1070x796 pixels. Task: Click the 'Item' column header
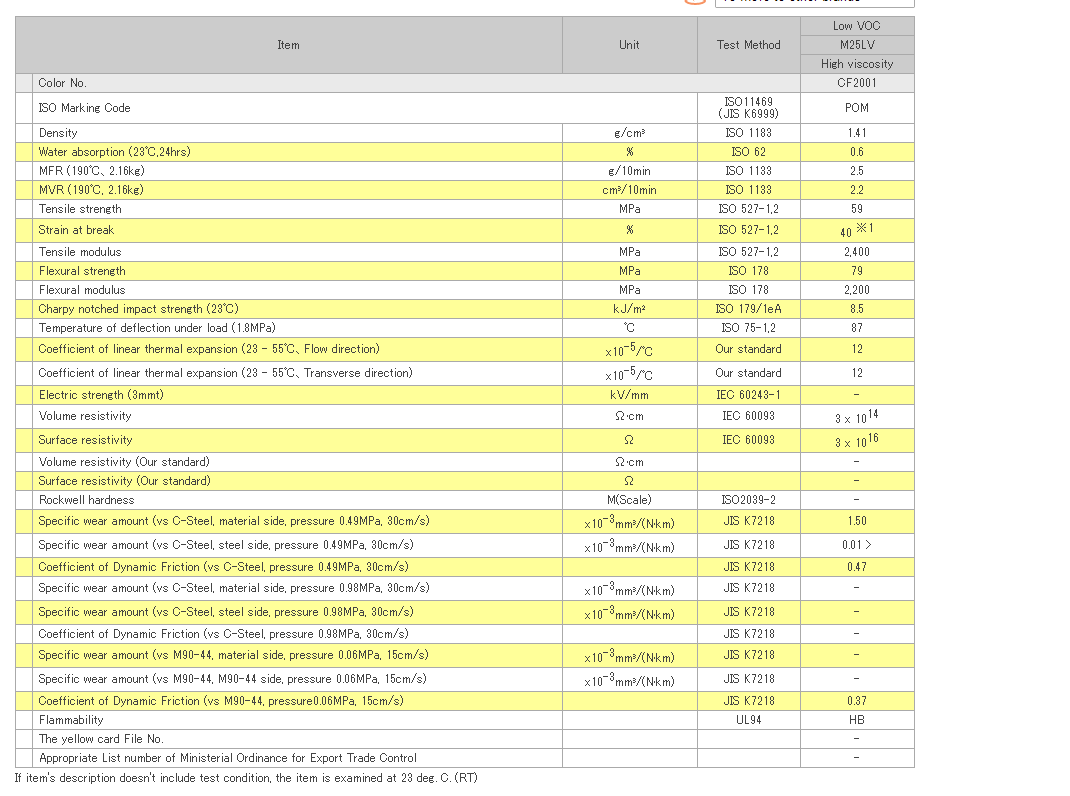(x=289, y=45)
